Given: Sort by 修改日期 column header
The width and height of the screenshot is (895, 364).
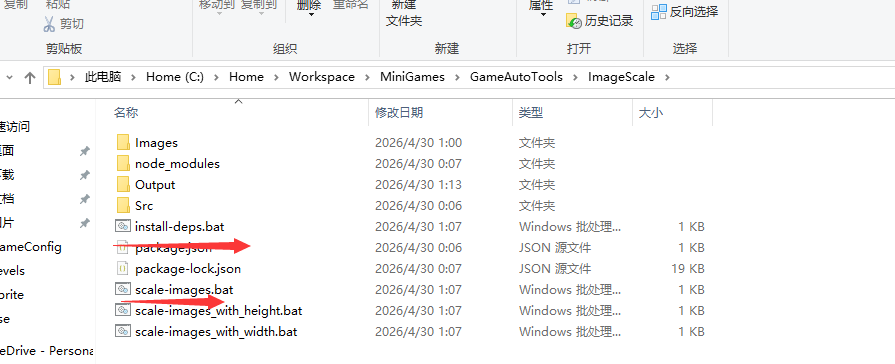Looking at the screenshot, I should click(x=399, y=113).
